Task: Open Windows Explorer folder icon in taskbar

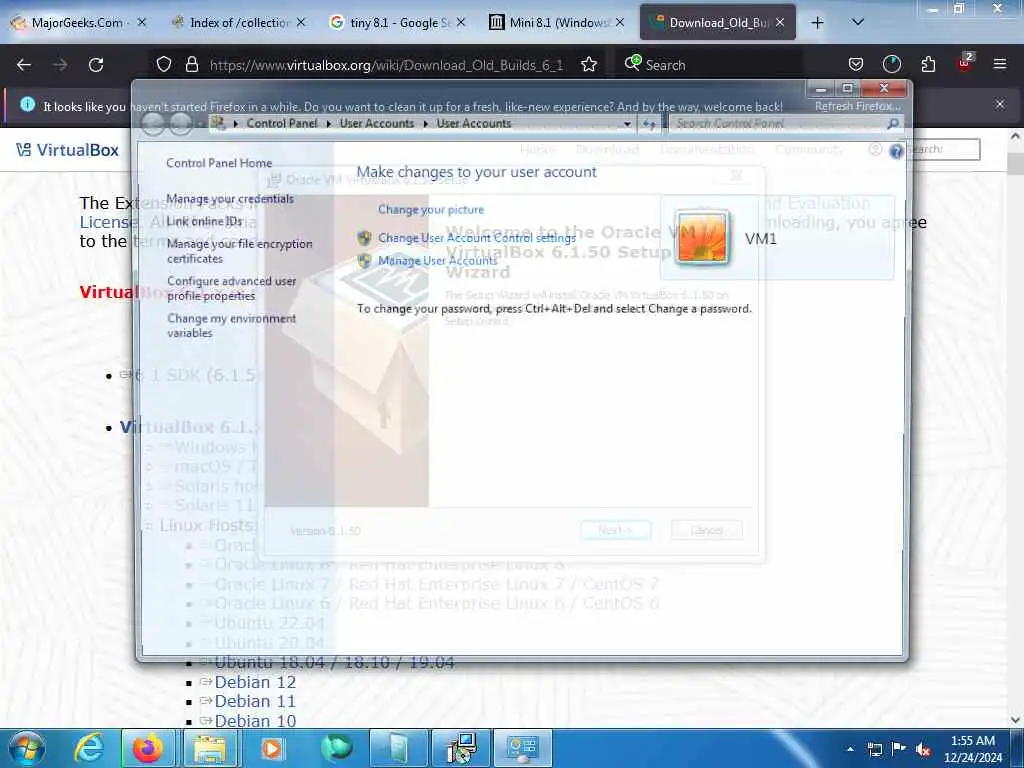Action: 209,748
